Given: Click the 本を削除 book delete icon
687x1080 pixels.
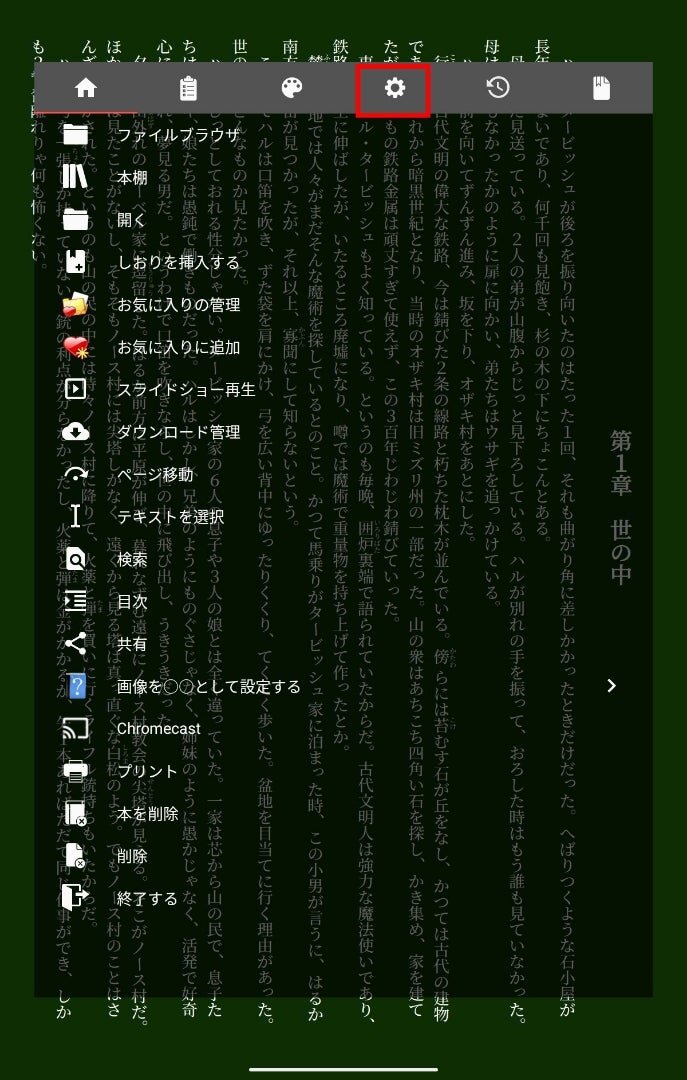Looking at the screenshot, I should tap(75, 813).
